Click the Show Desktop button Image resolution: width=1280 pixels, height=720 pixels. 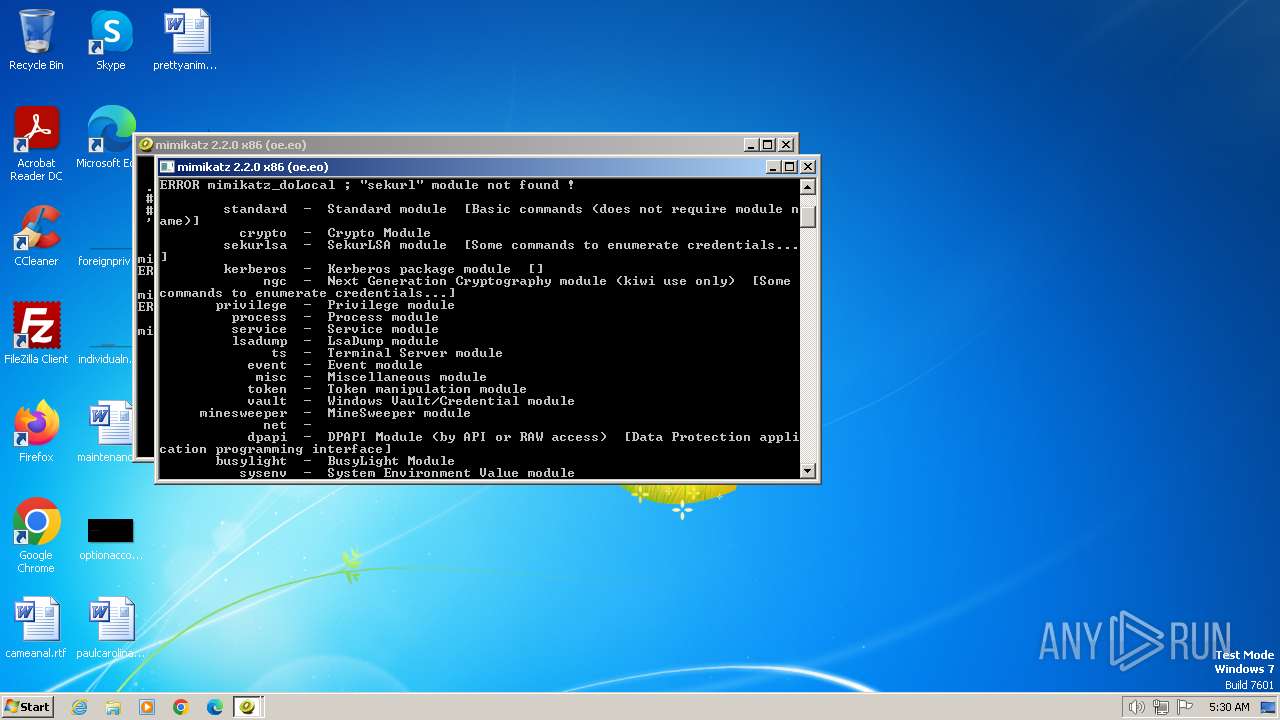pos(1270,707)
